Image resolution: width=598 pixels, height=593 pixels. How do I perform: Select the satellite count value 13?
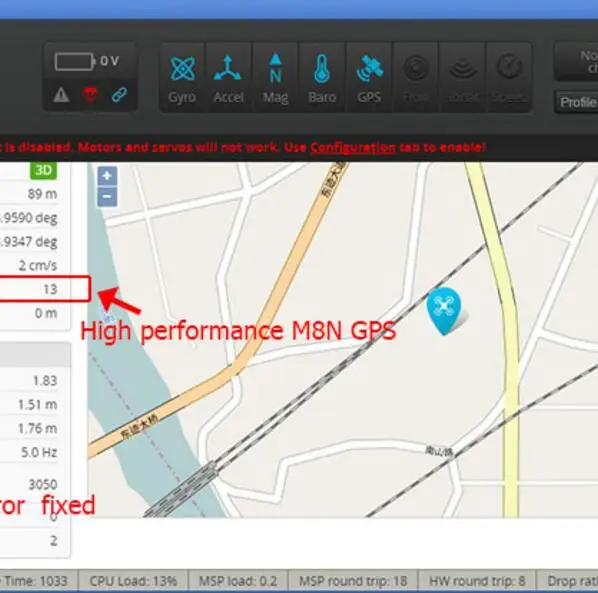(50, 289)
